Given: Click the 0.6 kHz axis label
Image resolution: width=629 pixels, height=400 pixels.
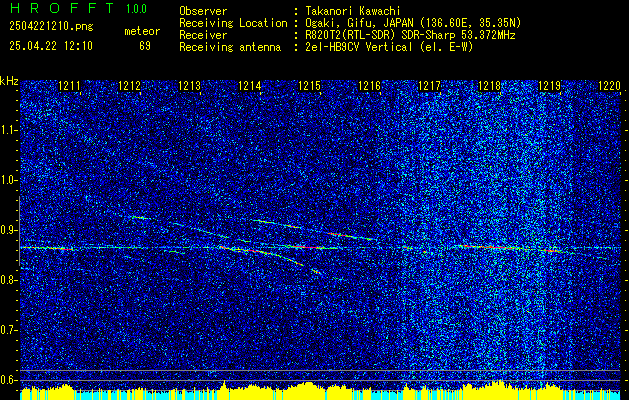Looking at the screenshot, I should (x=9, y=380).
